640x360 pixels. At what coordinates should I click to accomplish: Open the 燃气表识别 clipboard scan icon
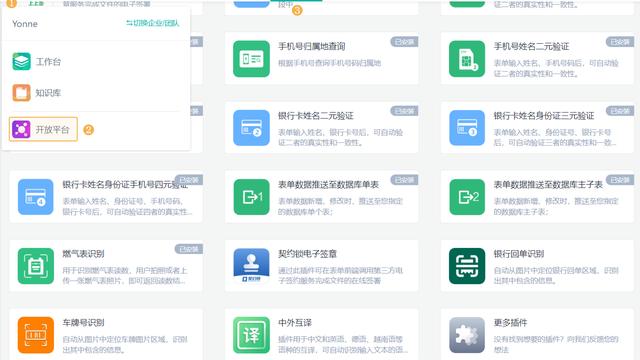click(36, 266)
